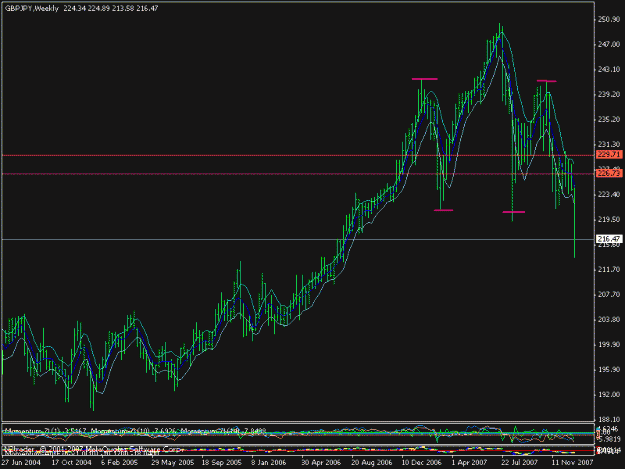Click the 203.80 price axis label
The height and width of the screenshot is (469, 625).
pyautogui.click(x=609, y=320)
